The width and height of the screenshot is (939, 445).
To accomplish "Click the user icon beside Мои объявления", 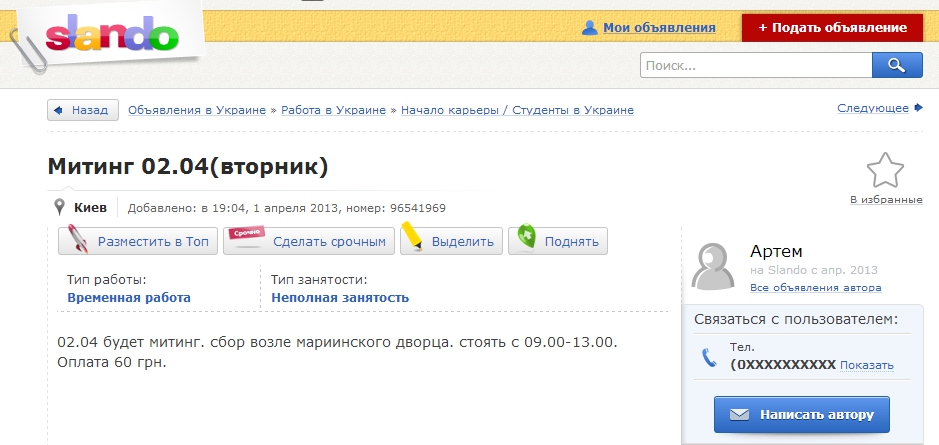I will click(590, 28).
